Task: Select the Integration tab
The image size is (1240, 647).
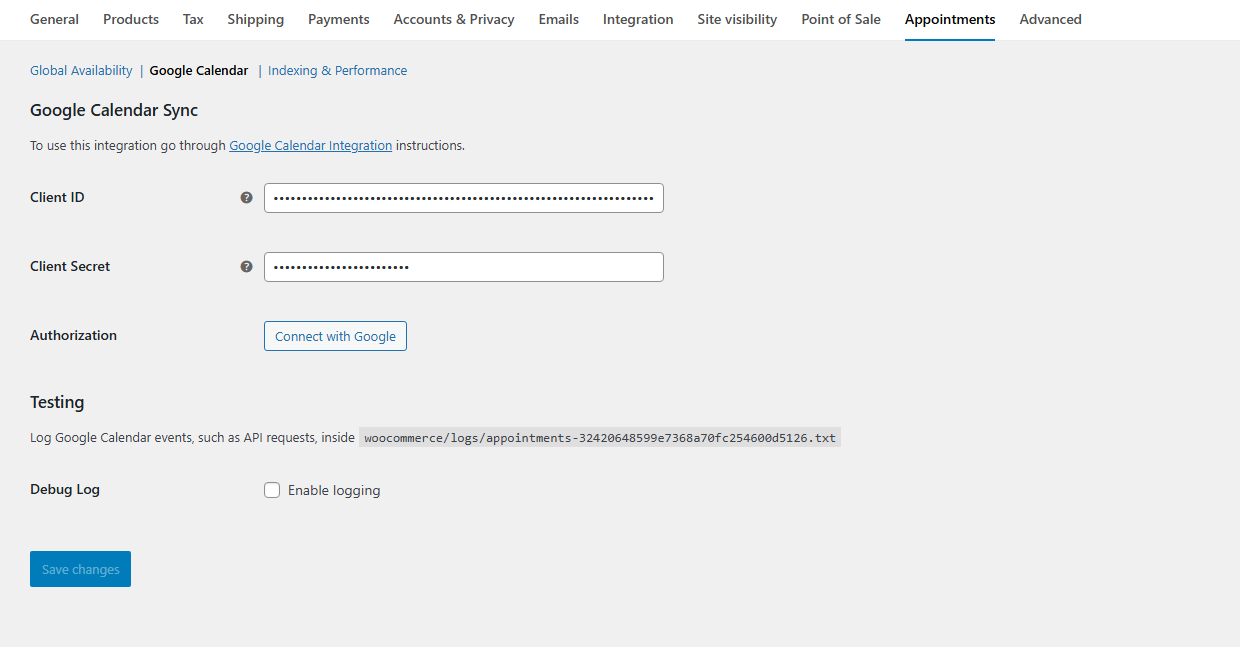Action: (x=637, y=19)
